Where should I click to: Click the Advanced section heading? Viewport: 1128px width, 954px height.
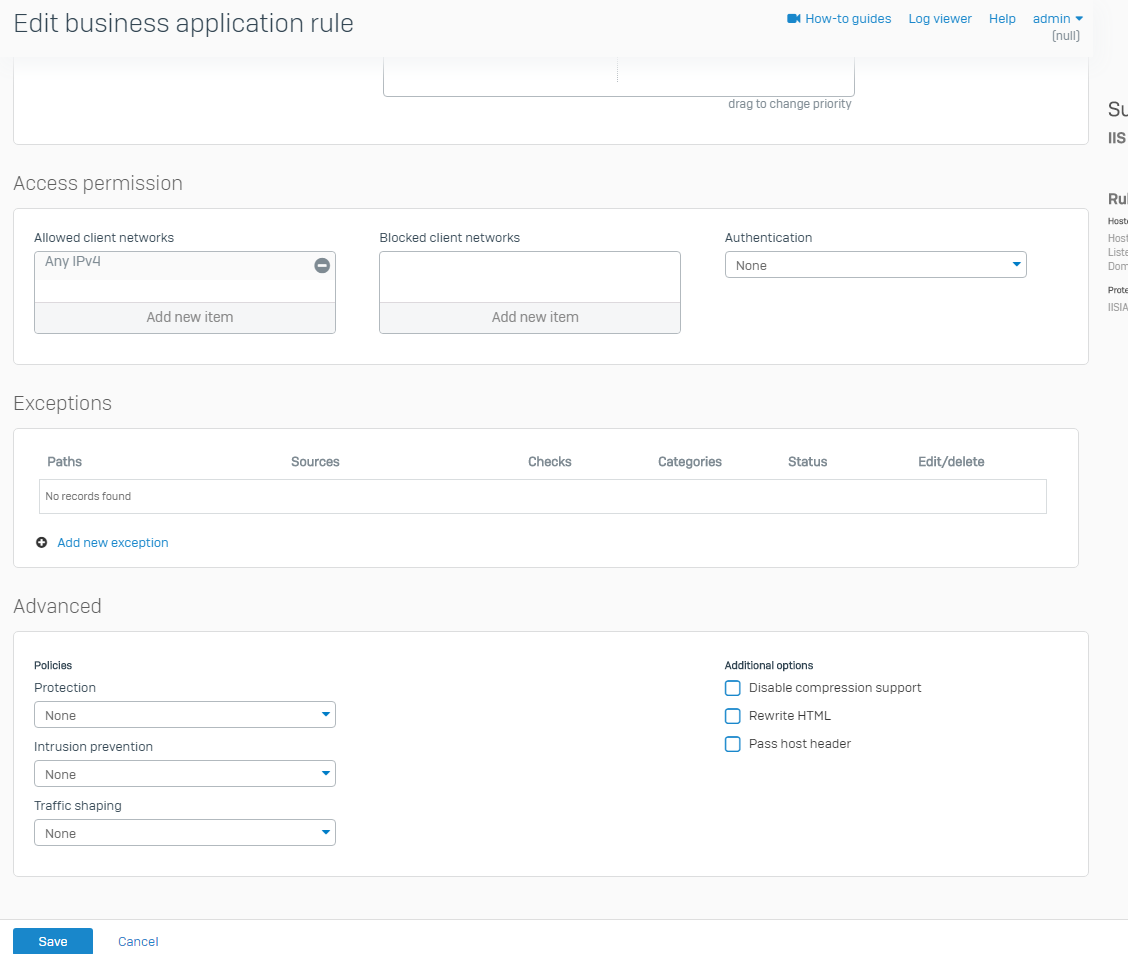pyautogui.click(x=58, y=606)
